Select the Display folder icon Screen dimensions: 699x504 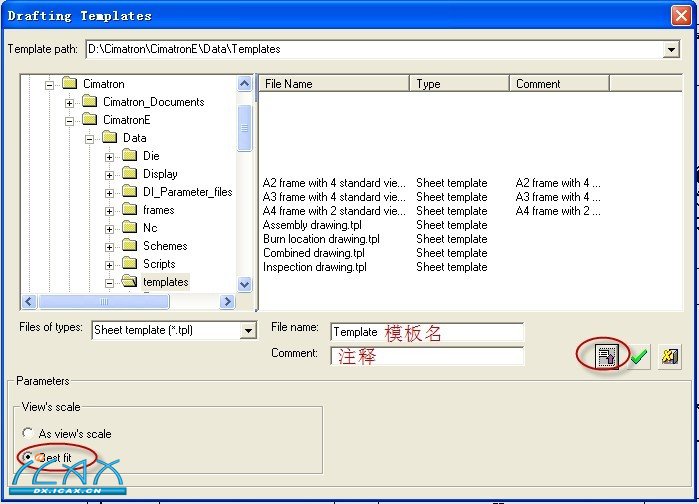tap(130, 173)
